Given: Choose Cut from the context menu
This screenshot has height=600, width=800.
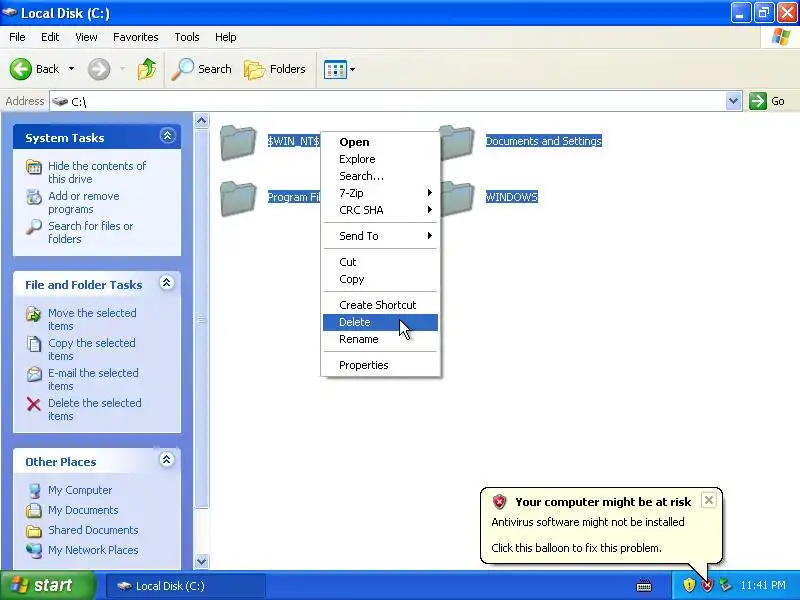Looking at the screenshot, I should (381, 262).
